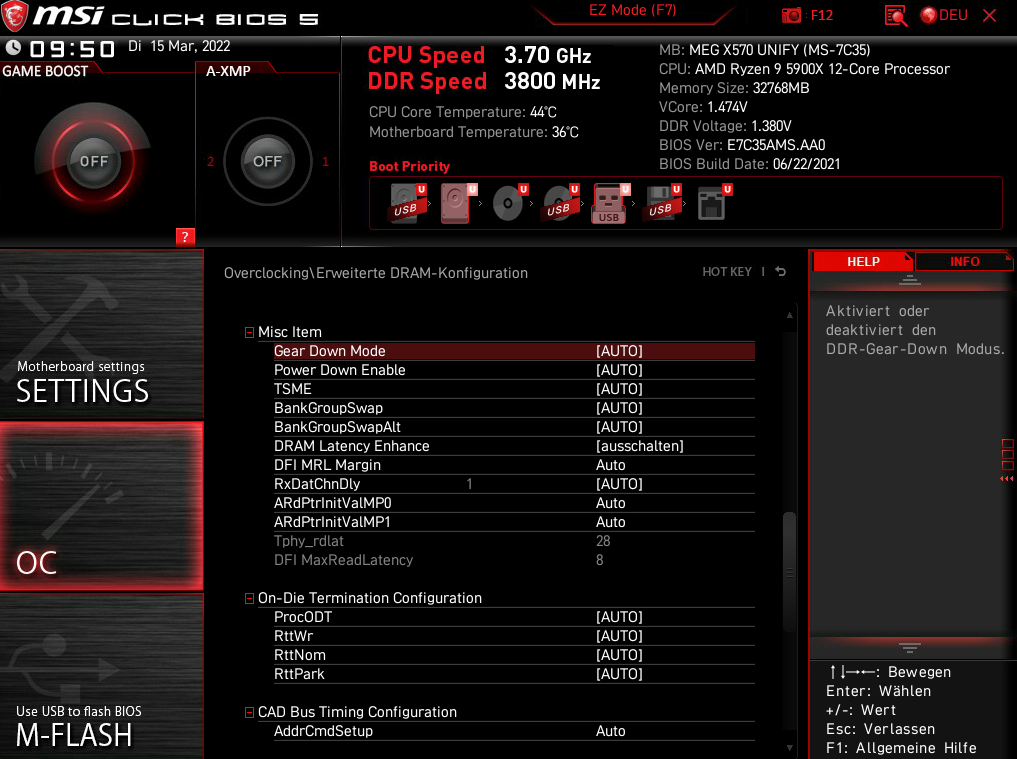Switch to the HELP tab
This screenshot has width=1017, height=759.
pyautogui.click(x=863, y=261)
